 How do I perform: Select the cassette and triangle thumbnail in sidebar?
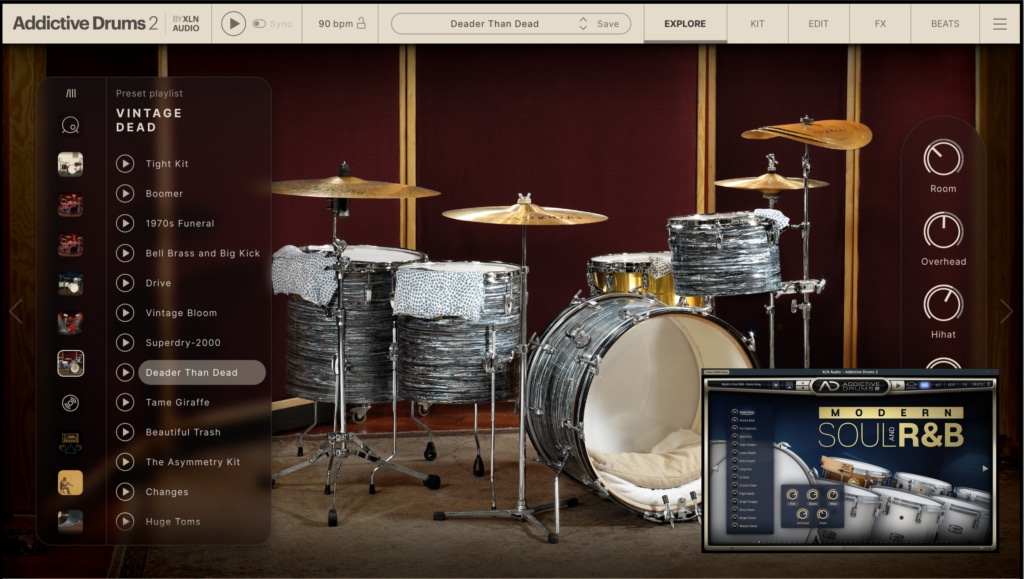pyautogui.click(x=71, y=443)
